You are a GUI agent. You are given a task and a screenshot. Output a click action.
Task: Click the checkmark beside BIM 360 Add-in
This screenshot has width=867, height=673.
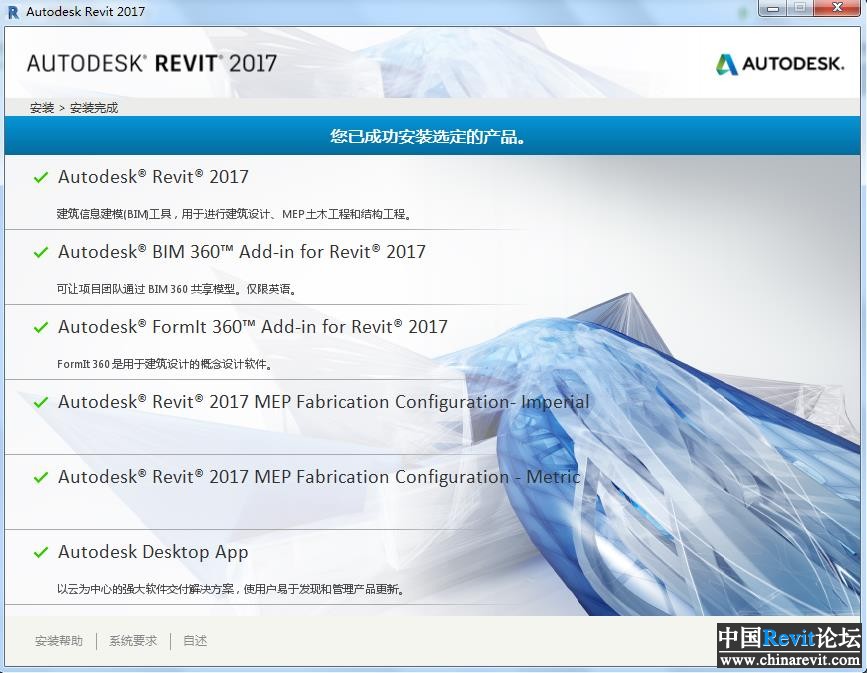[41, 252]
